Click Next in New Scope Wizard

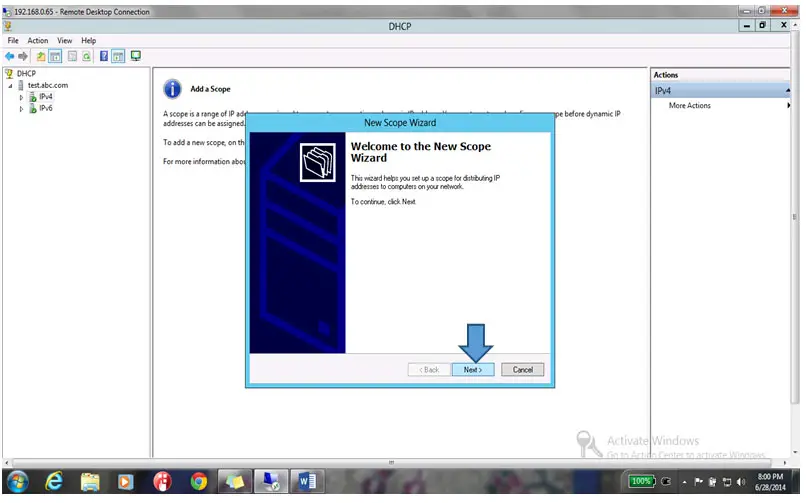pos(473,369)
